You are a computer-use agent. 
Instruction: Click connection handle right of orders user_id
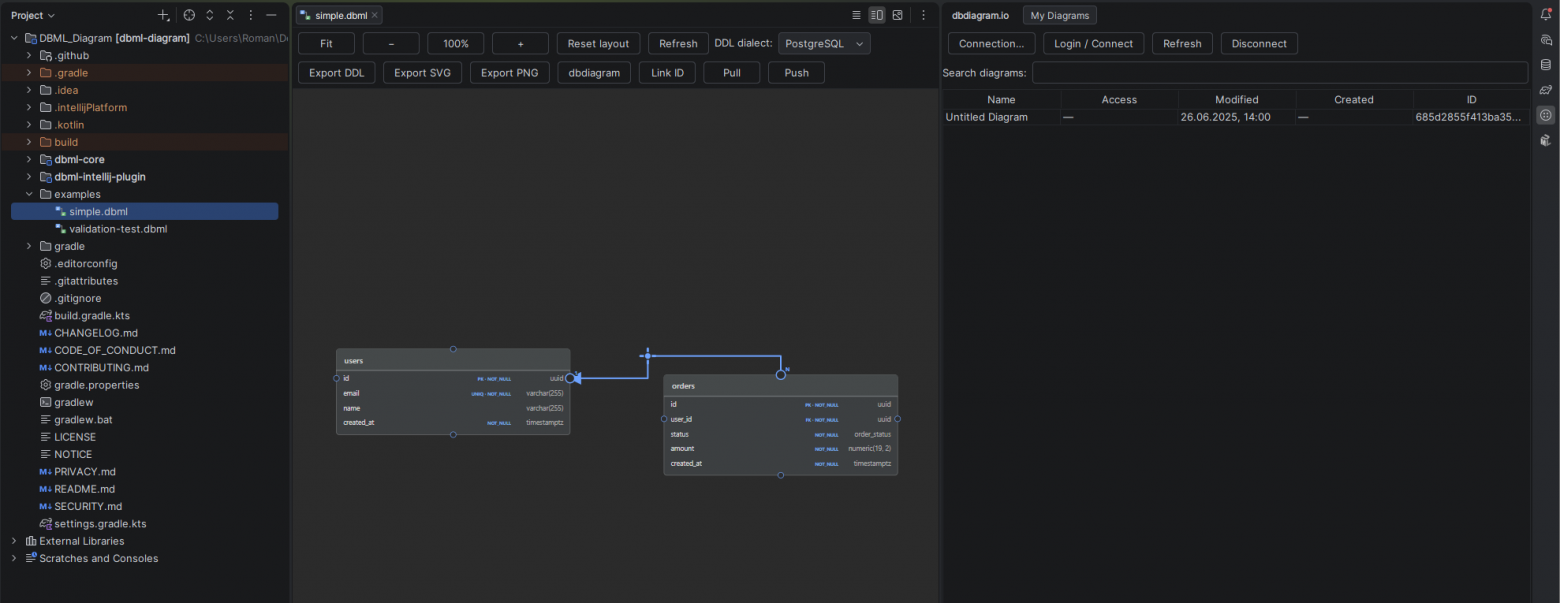898,419
